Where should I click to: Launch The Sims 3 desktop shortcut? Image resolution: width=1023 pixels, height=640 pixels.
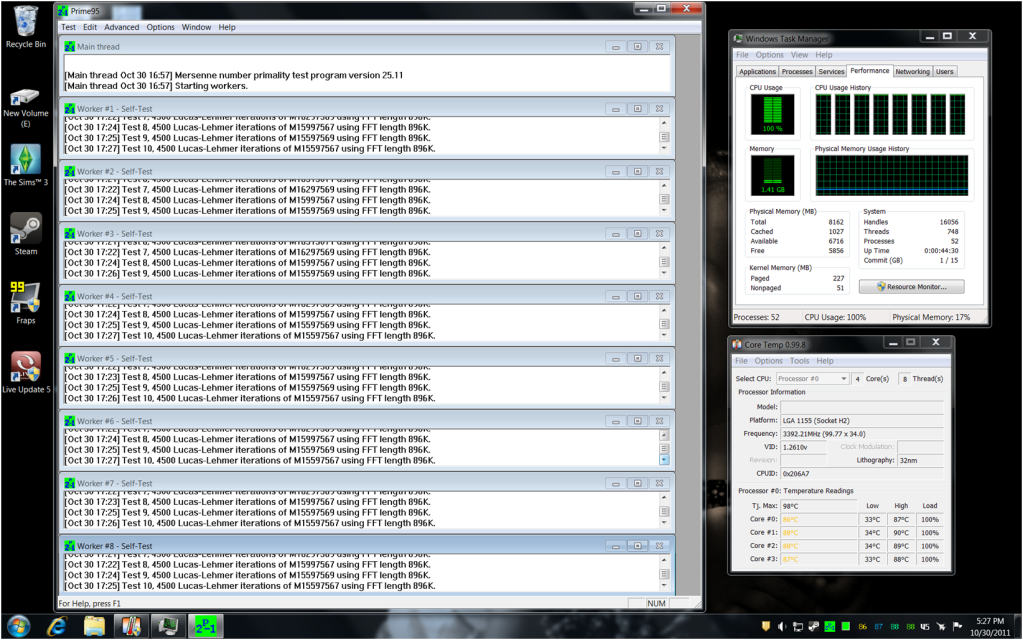click(25, 165)
